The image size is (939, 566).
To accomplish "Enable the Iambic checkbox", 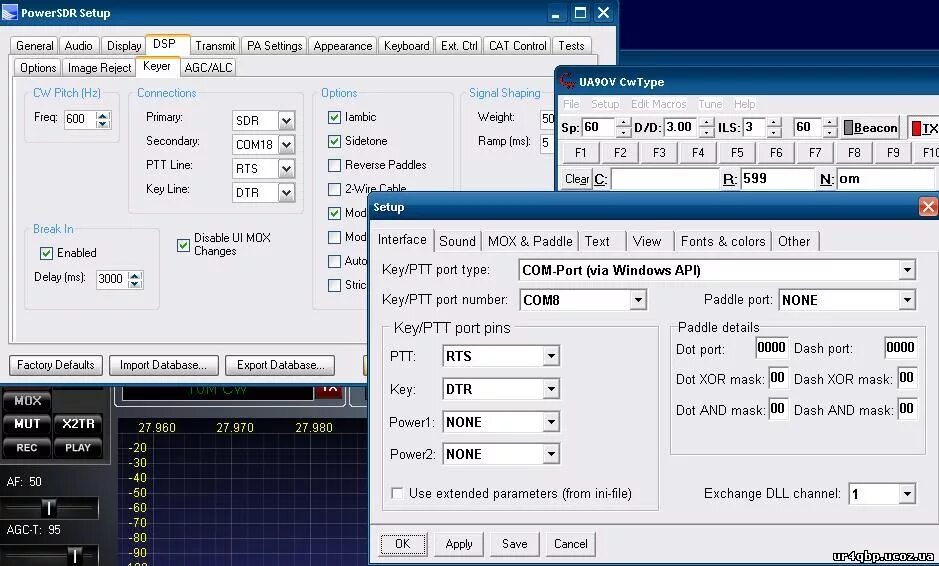I will (334, 117).
